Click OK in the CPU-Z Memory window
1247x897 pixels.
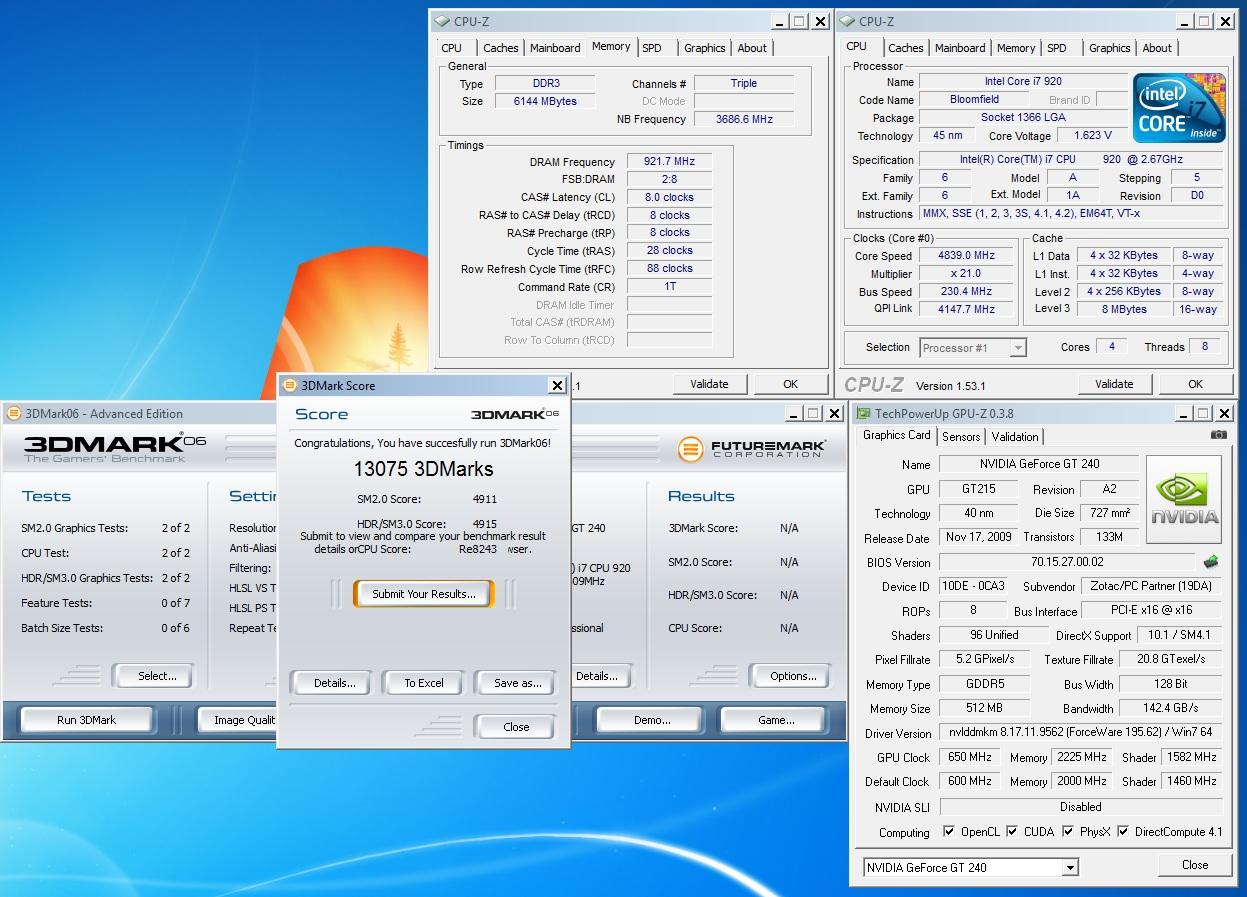790,384
